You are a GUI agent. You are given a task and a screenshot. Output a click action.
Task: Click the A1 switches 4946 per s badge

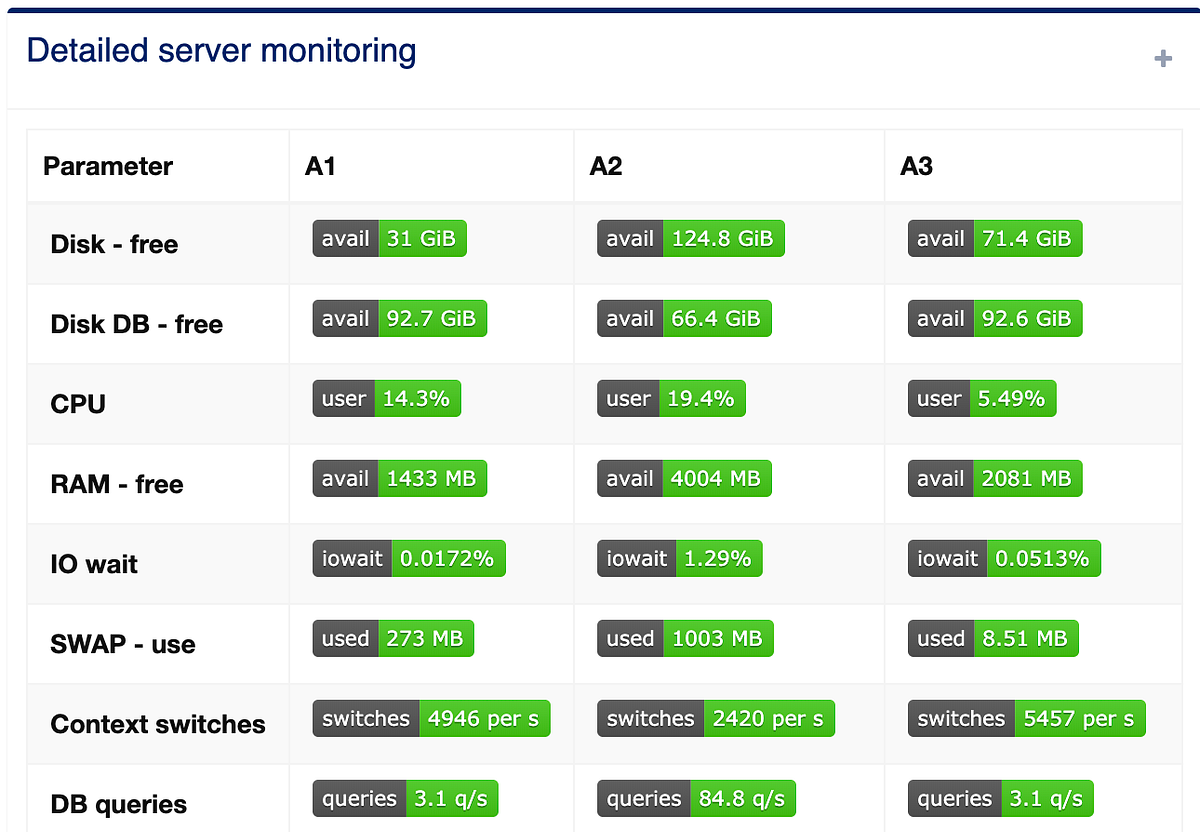coord(431,718)
